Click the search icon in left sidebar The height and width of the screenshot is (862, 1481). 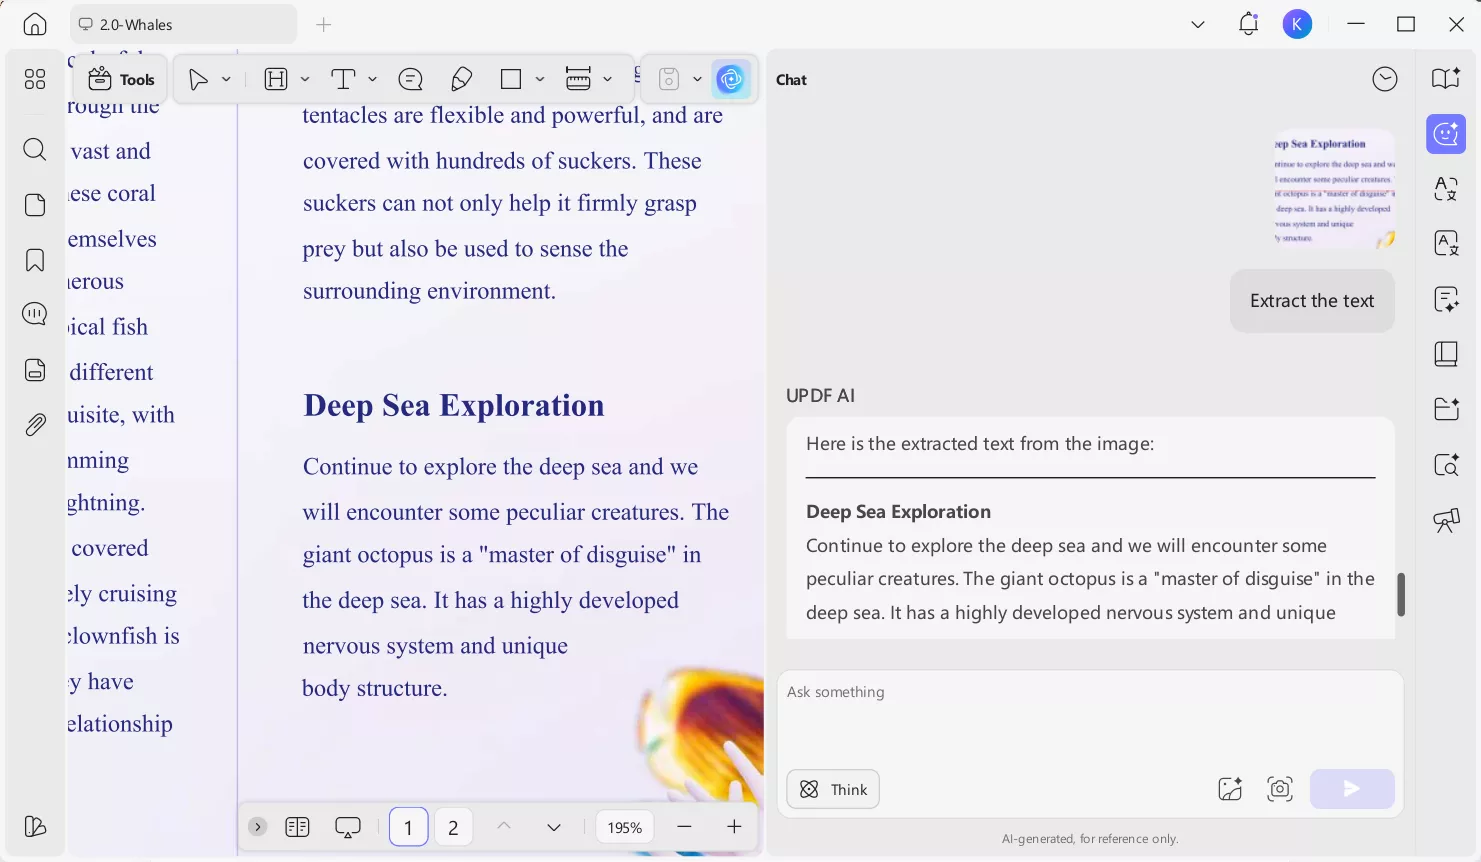pos(35,150)
